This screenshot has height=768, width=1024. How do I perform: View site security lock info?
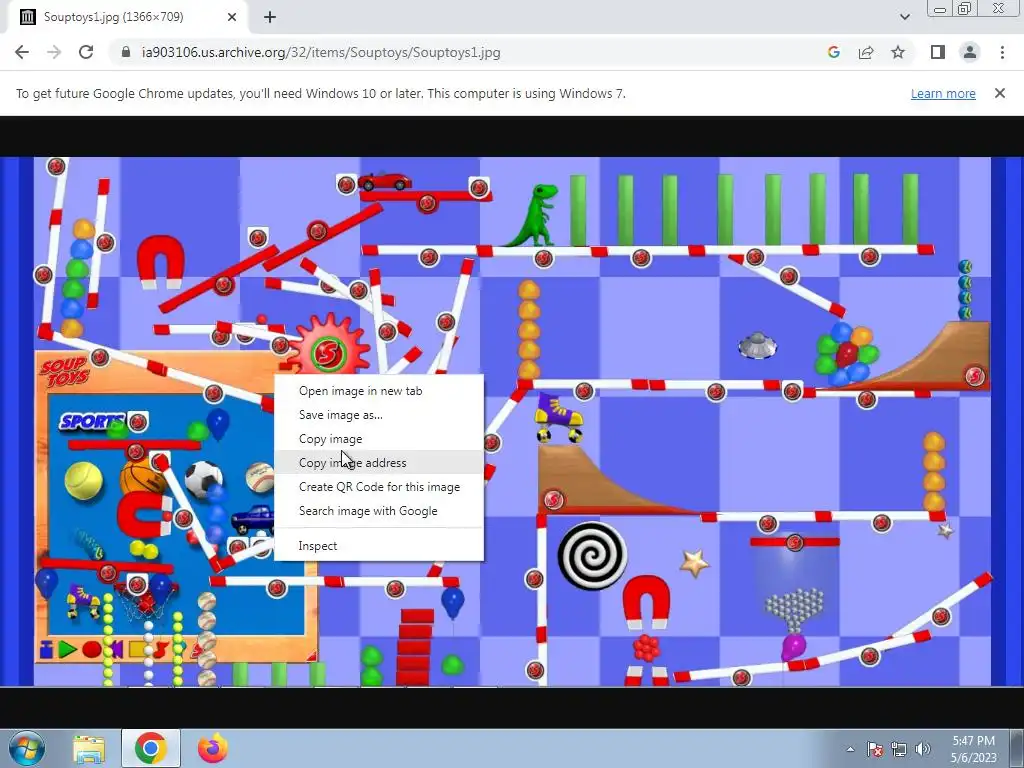click(x=126, y=52)
